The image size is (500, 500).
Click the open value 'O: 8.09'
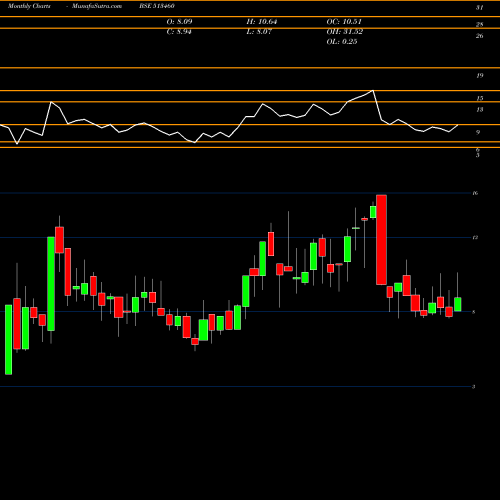pos(179,22)
